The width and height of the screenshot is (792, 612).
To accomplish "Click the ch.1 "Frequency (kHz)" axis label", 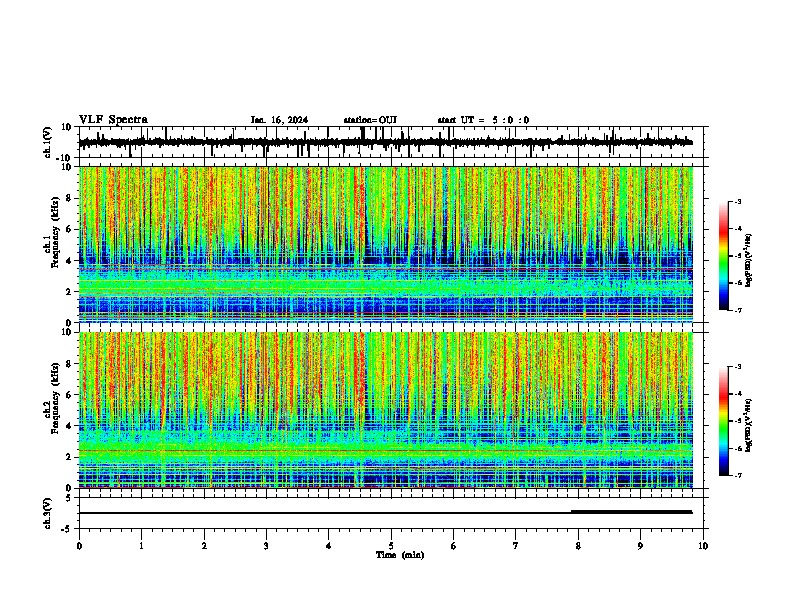I will point(55,233).
